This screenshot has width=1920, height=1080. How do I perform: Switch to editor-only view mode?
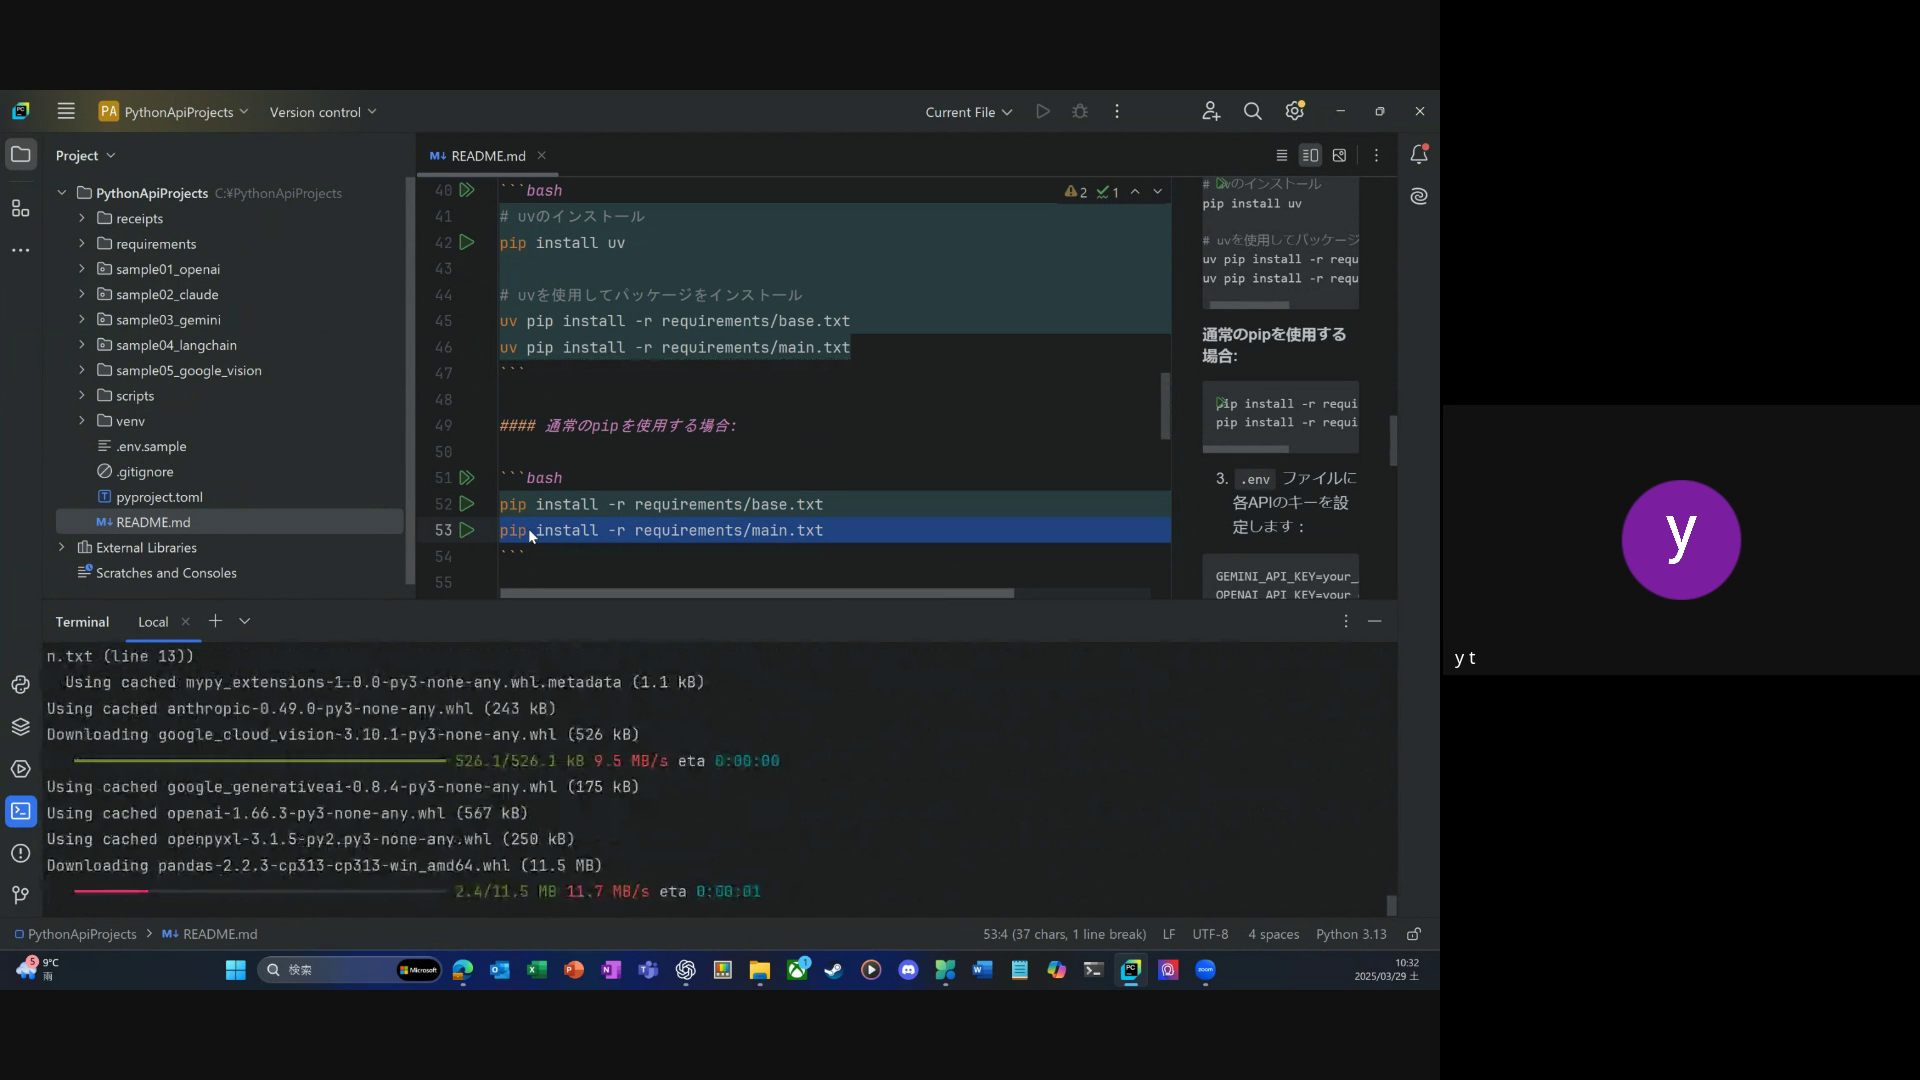point(1281,155)
